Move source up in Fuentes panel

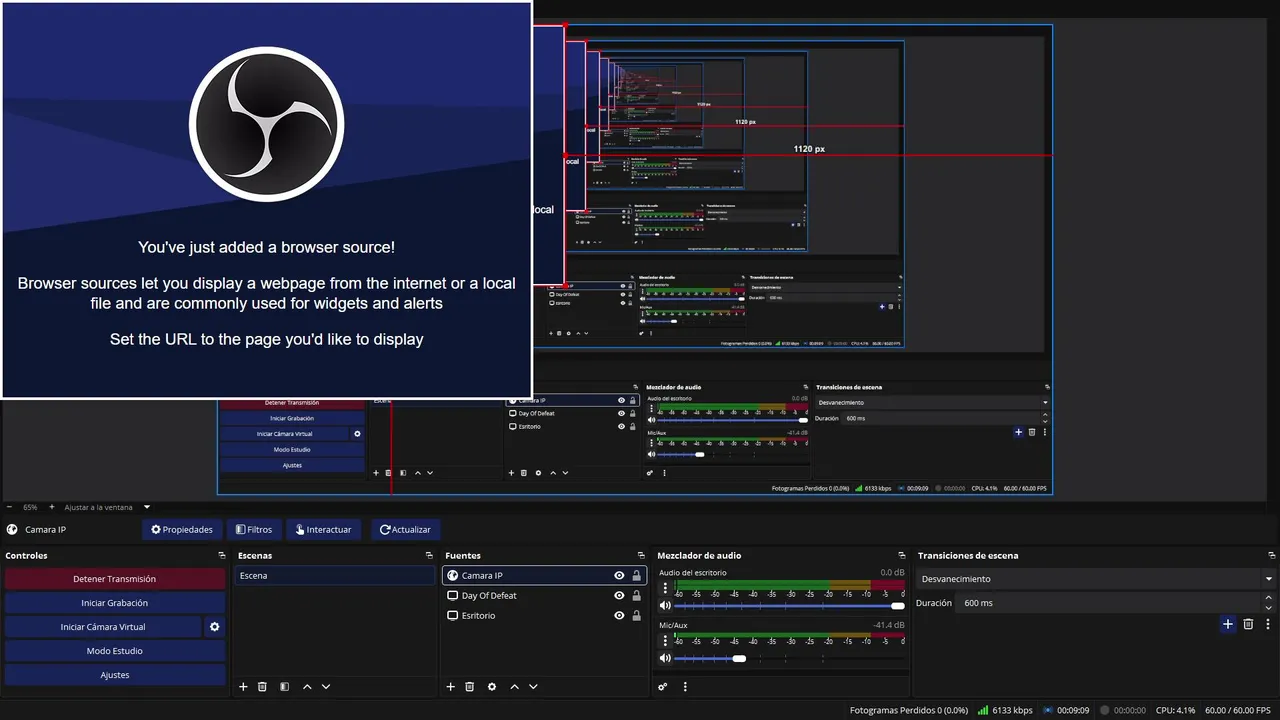click(514, 687)
